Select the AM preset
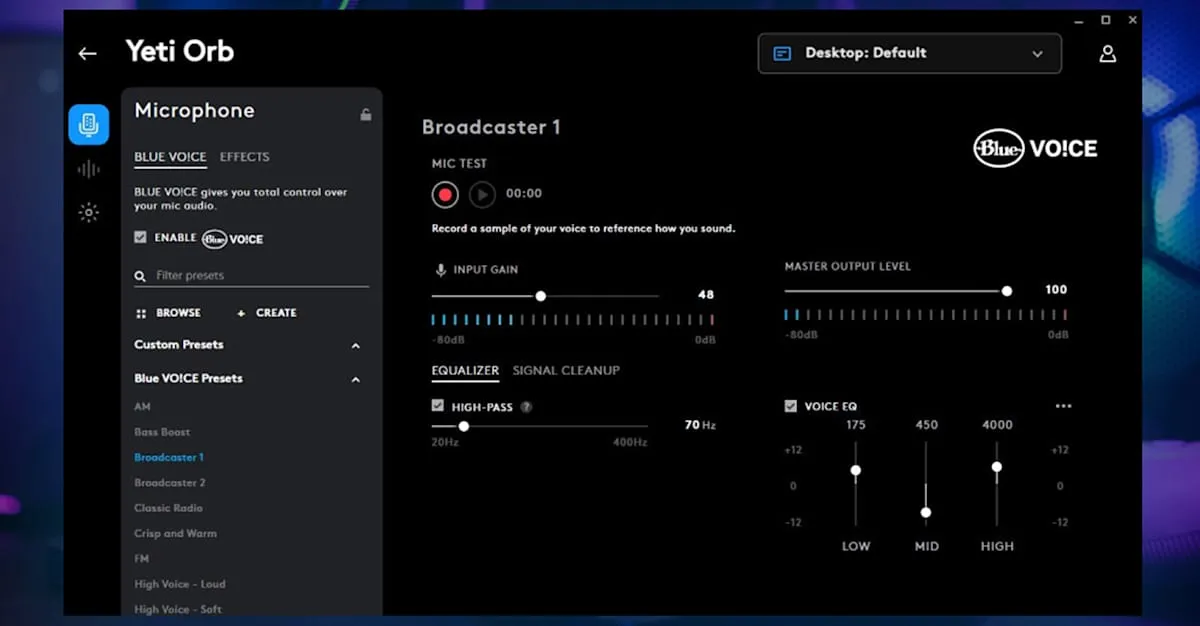Screen dimensions: 1200x626 point(142,407)
